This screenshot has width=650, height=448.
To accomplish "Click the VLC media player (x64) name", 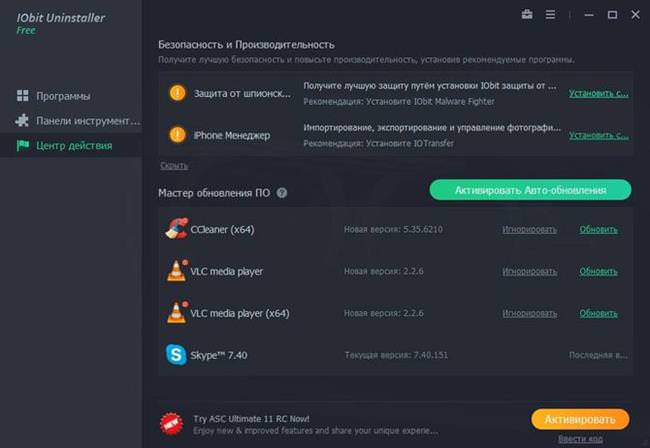I will pyautogui.click(x=240, y=313).
